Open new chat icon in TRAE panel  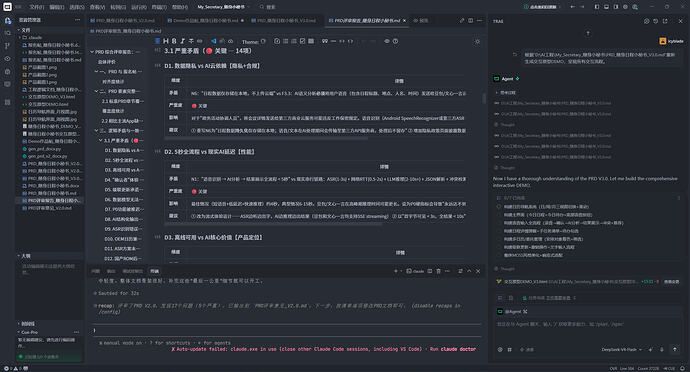[646, 21]
